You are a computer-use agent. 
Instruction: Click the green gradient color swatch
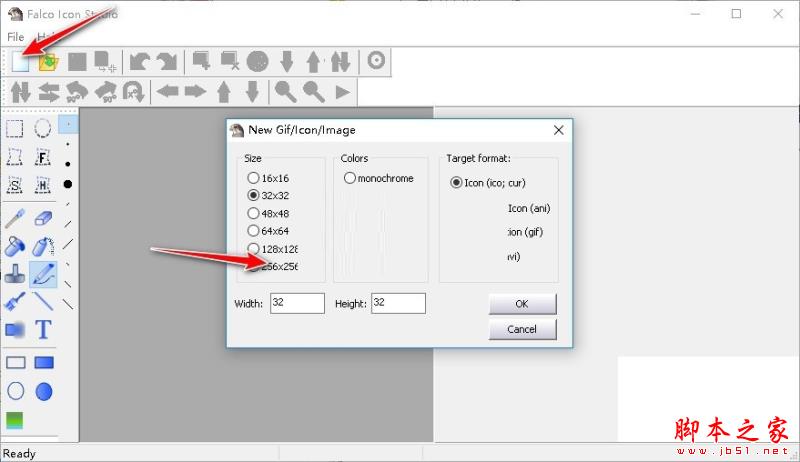15,420
